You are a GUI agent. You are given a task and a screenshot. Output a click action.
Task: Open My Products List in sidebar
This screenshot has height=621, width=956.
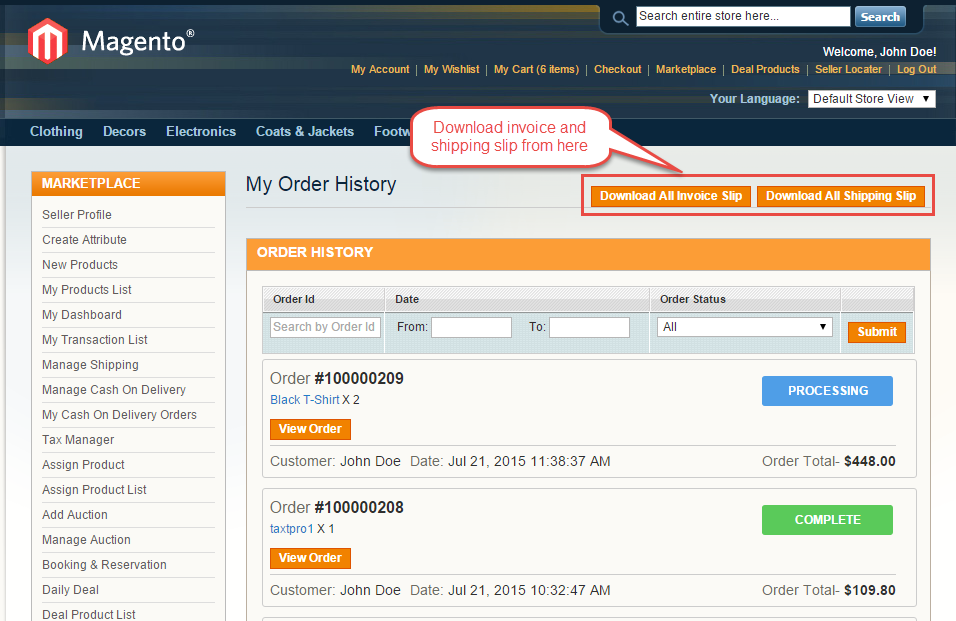click(x=87, y=290)
